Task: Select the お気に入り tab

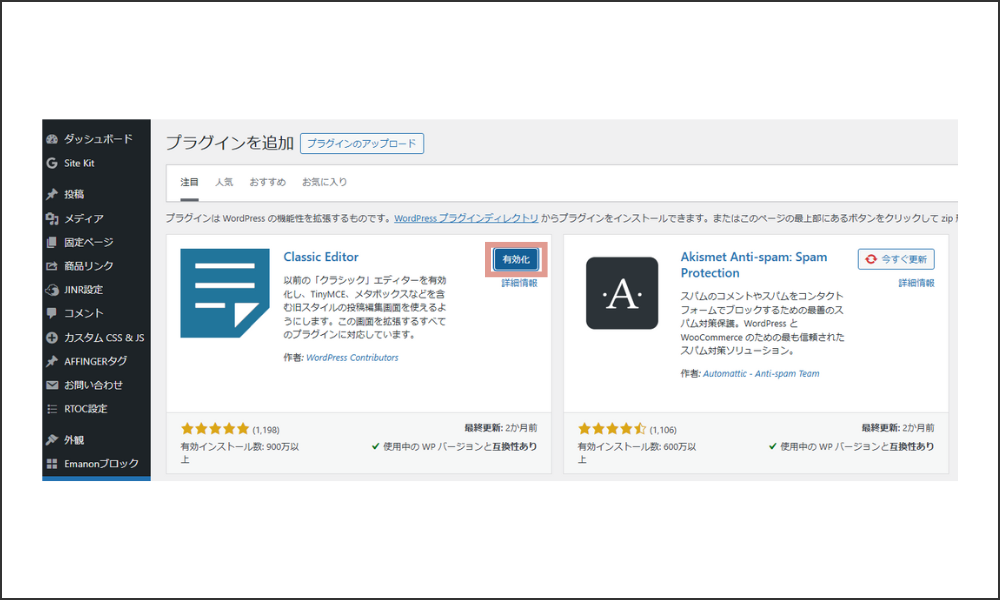Action: click(x=325, y=182)
